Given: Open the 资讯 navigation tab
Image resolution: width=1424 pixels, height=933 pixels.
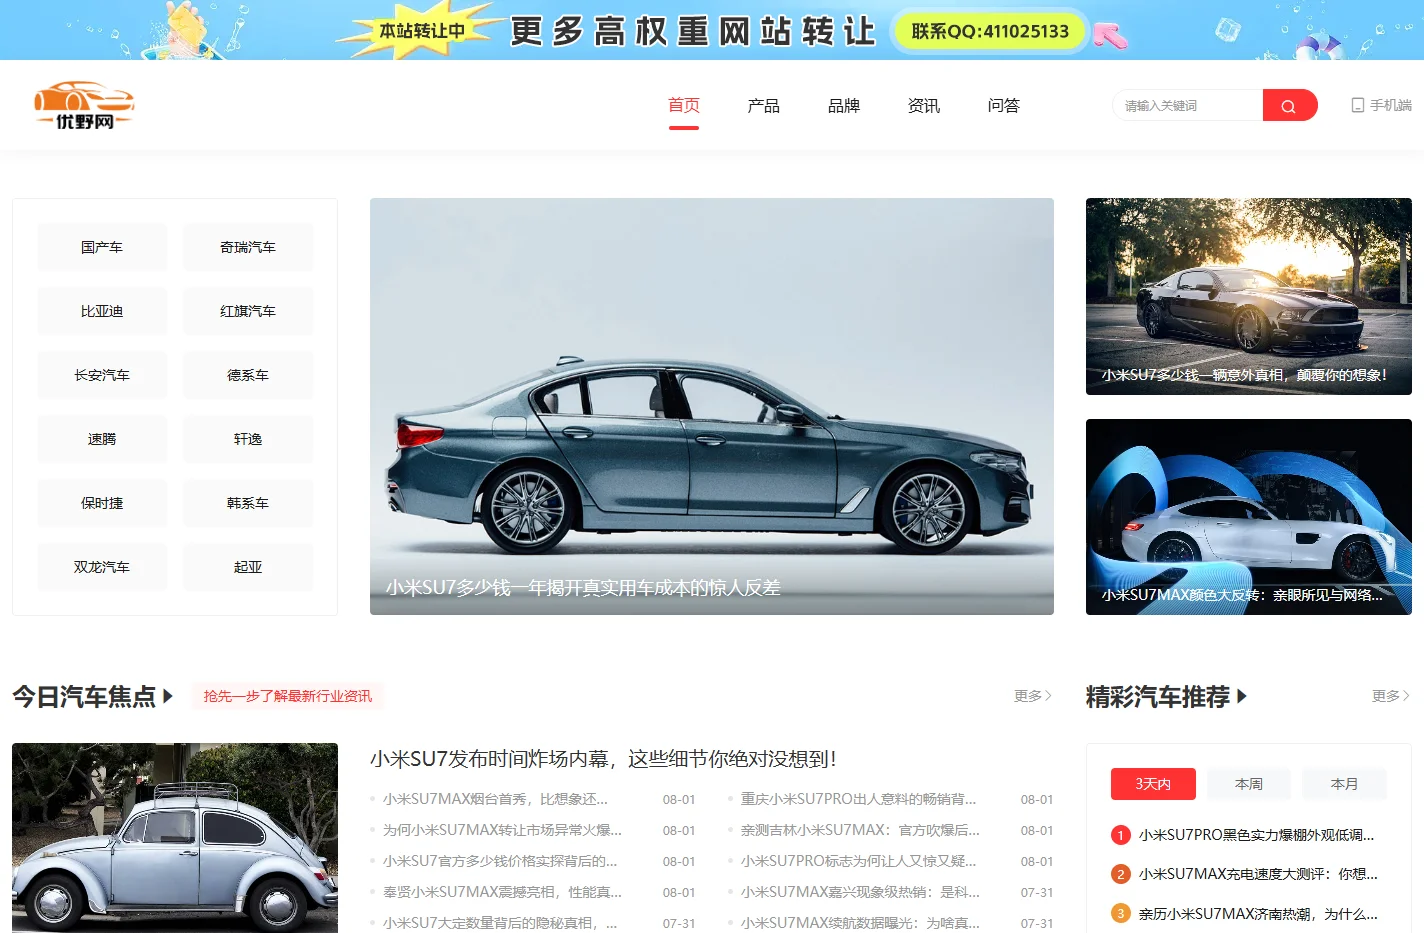Looking at the screenshot, I should (924, 105).
